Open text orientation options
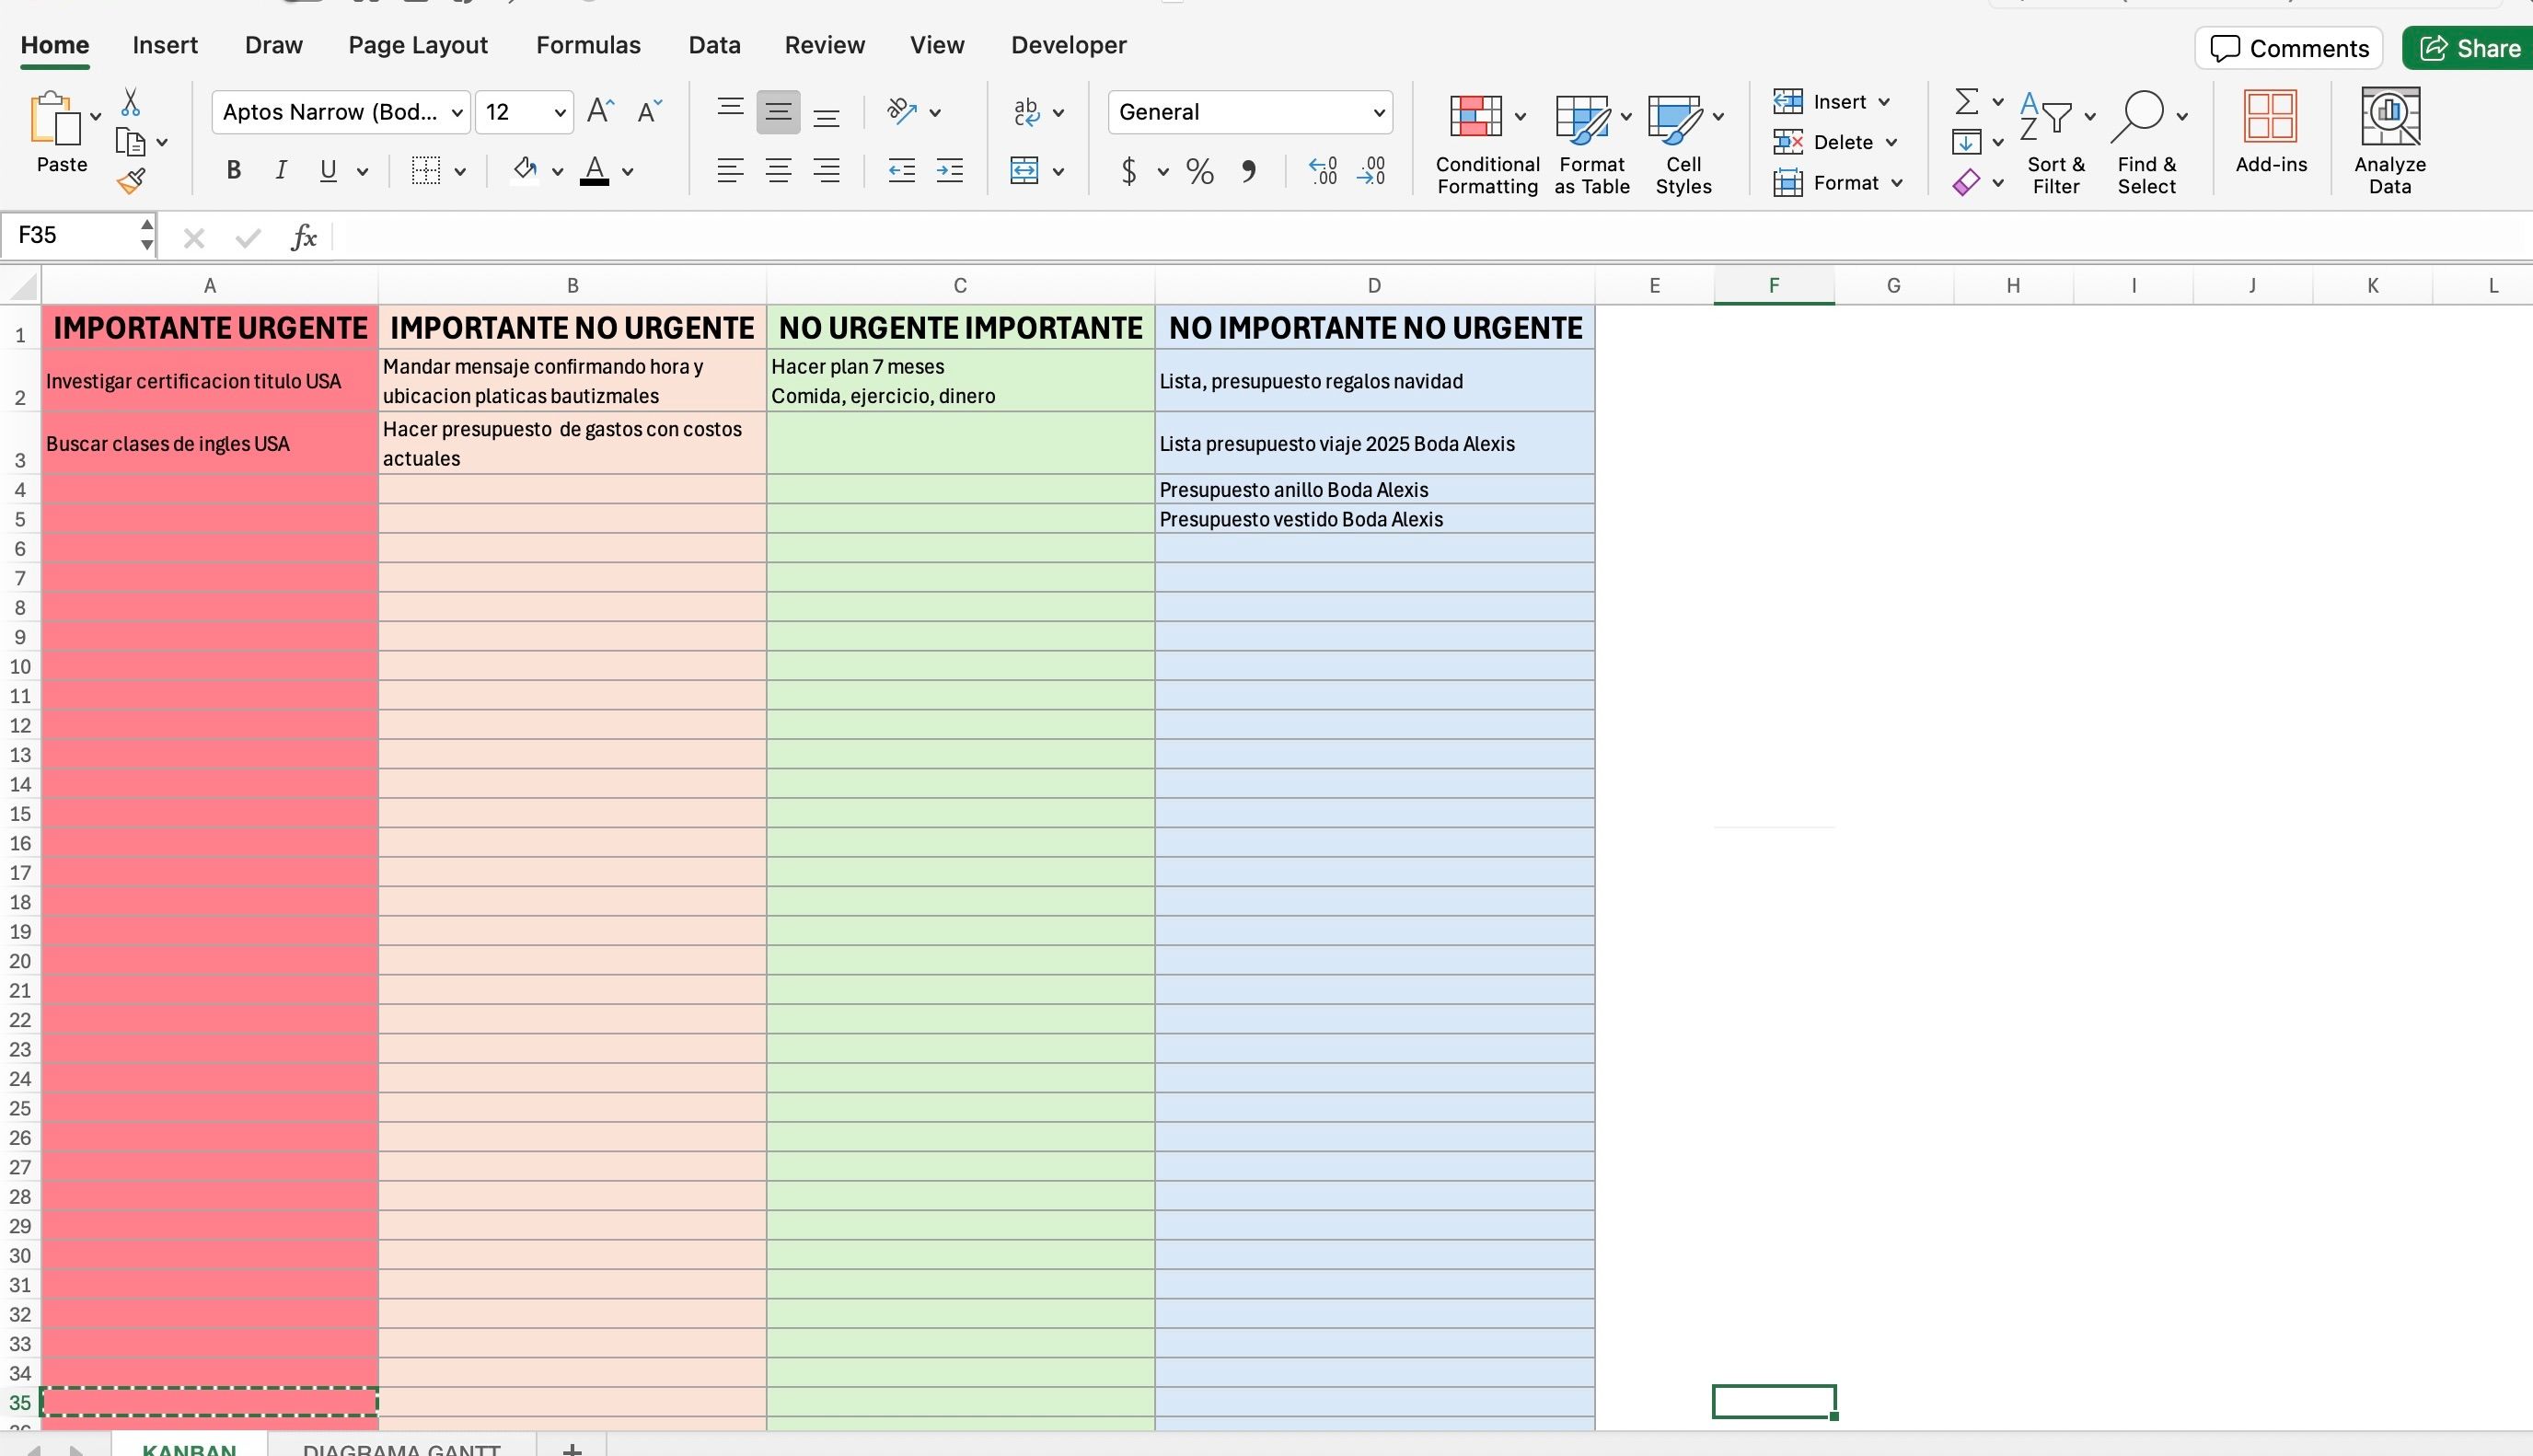The width and height of the screenshot is (2533, 1456). 903,111
